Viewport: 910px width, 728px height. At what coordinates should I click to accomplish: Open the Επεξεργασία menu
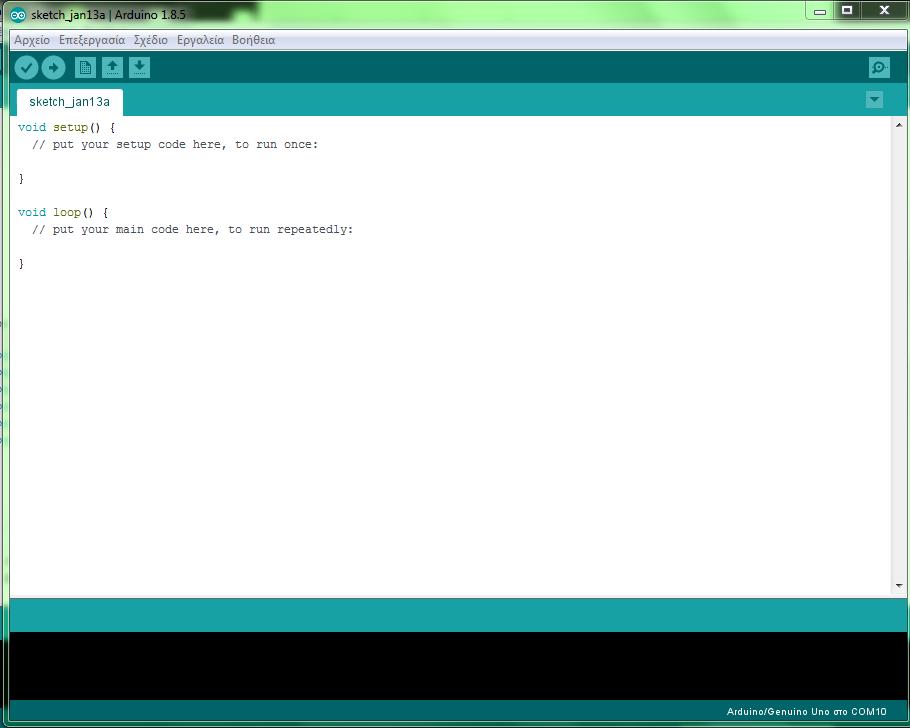92,40
